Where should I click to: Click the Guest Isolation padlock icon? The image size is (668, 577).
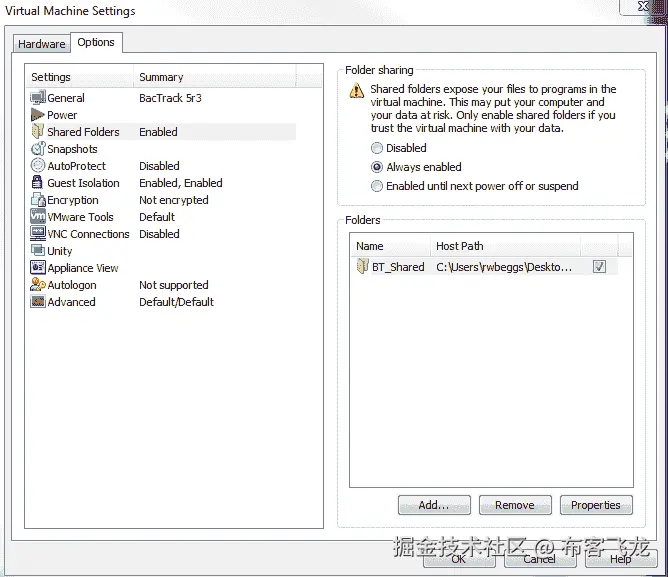(x=37, y=182)
